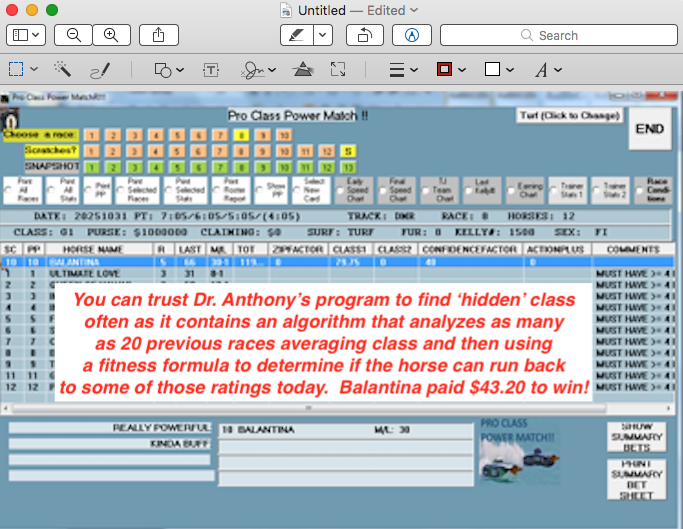
Task: Open the line style dropdown
Action: 402,70
